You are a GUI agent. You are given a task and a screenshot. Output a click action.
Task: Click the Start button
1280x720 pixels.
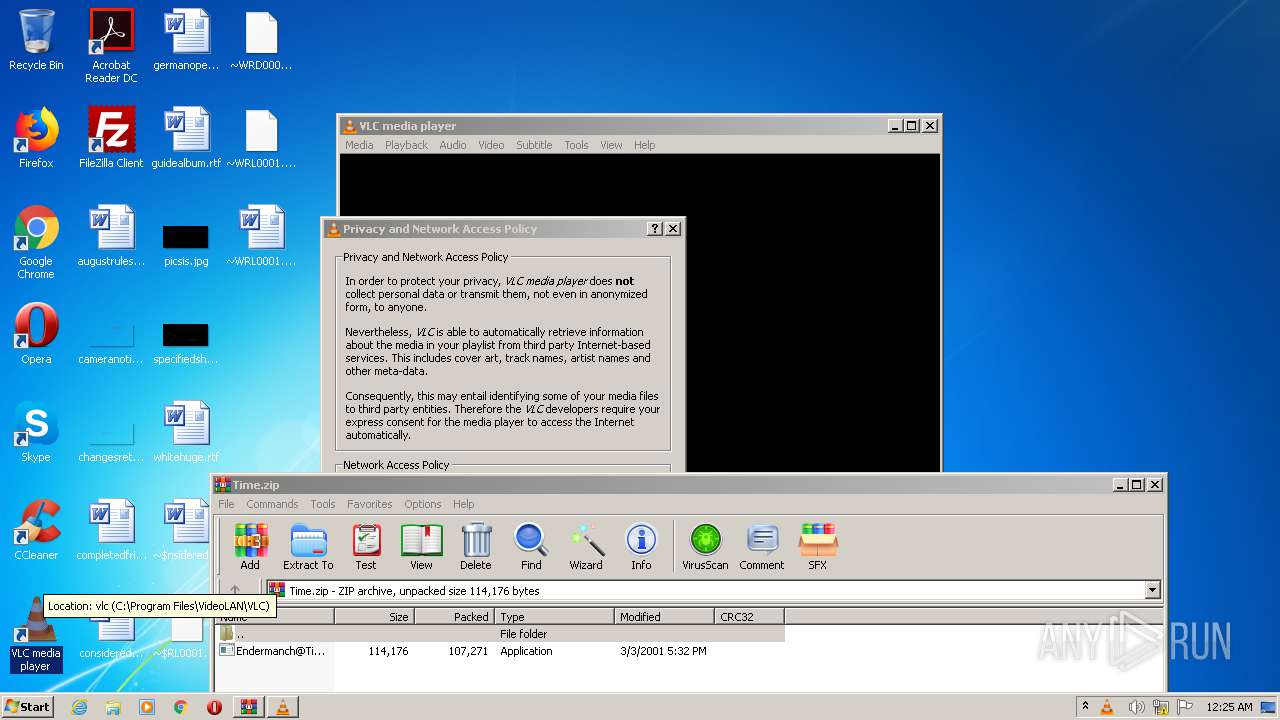28,707
